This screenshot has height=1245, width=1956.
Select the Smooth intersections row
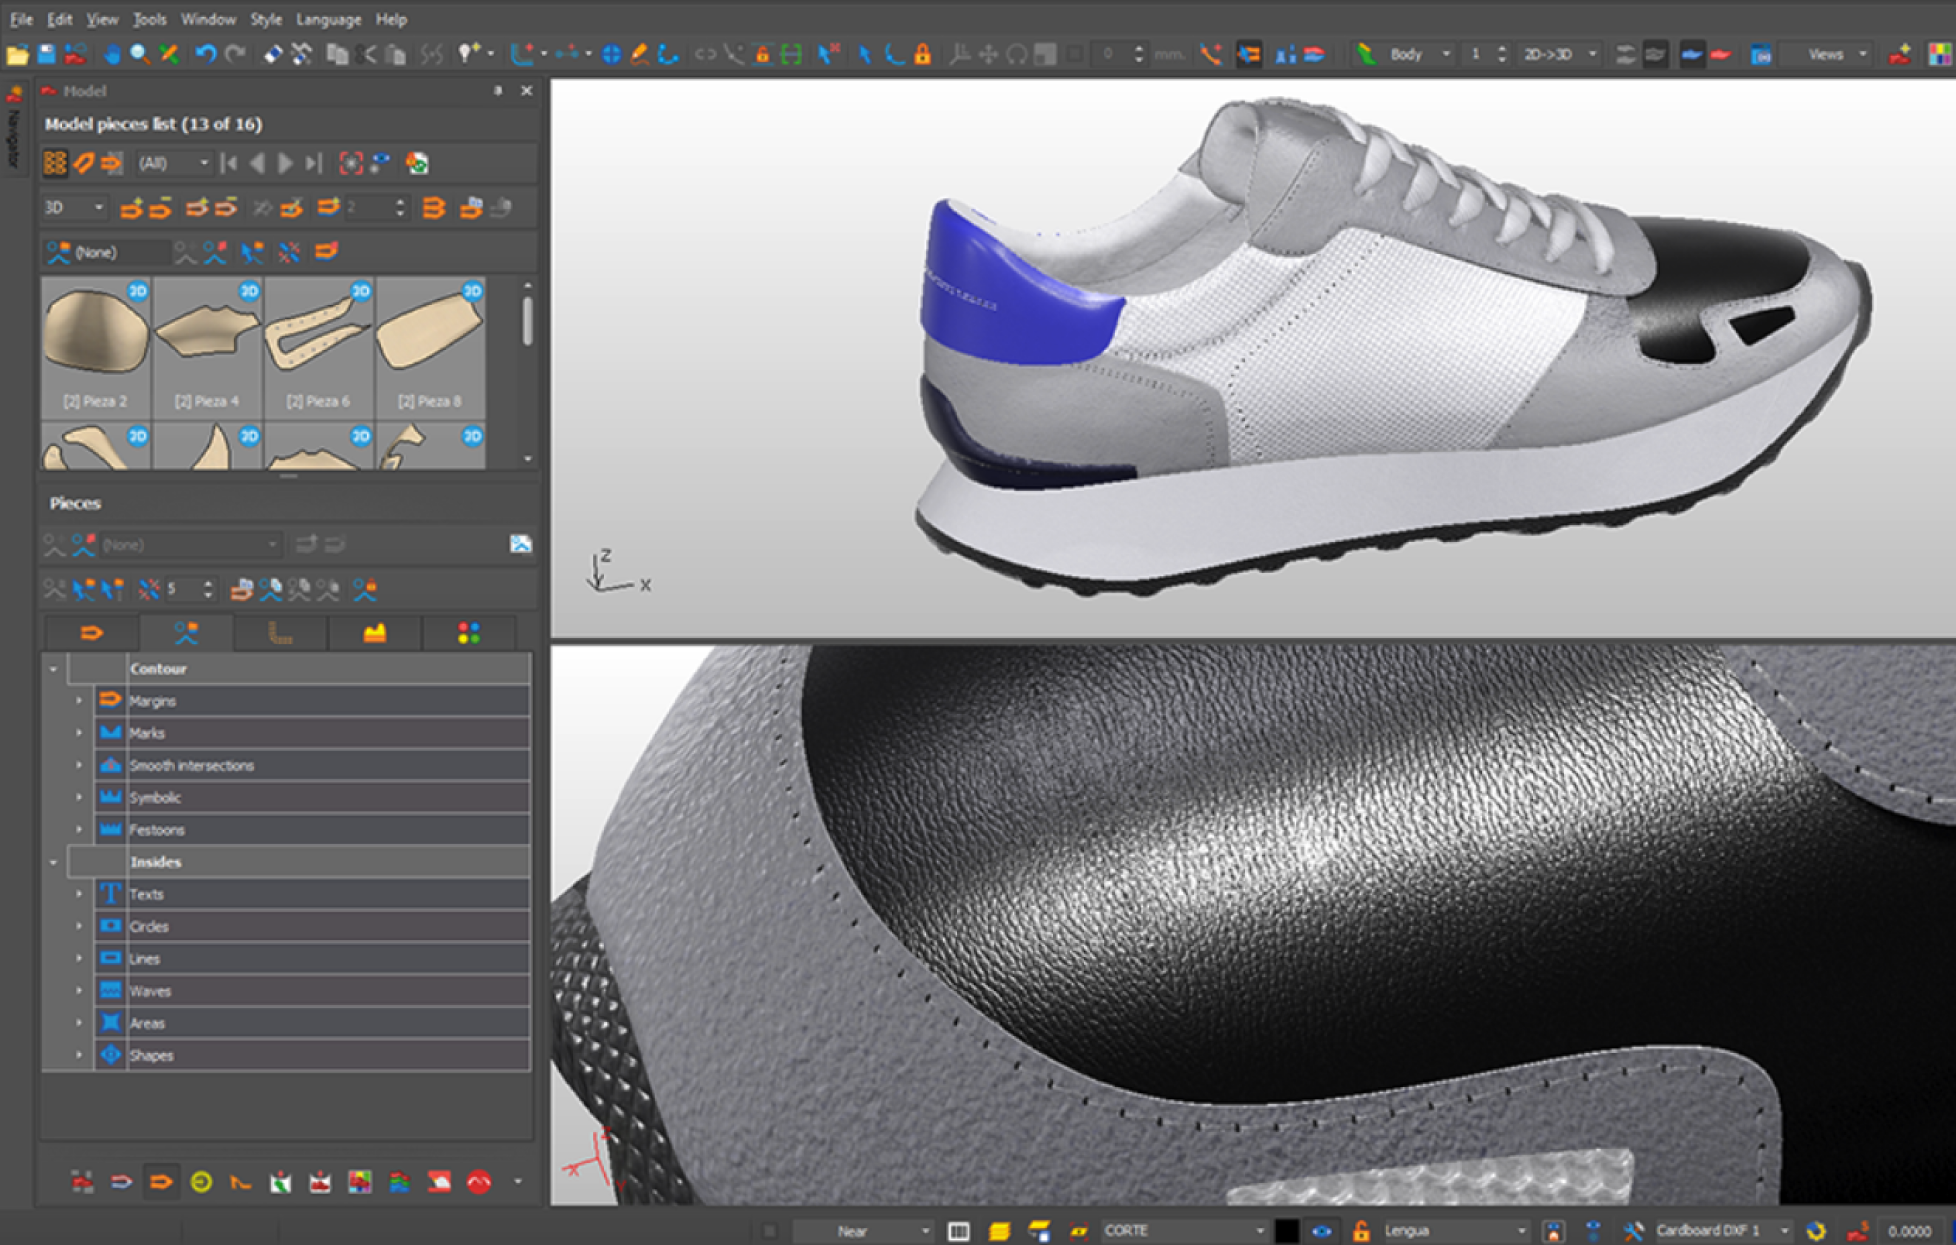tap(312, 765)
